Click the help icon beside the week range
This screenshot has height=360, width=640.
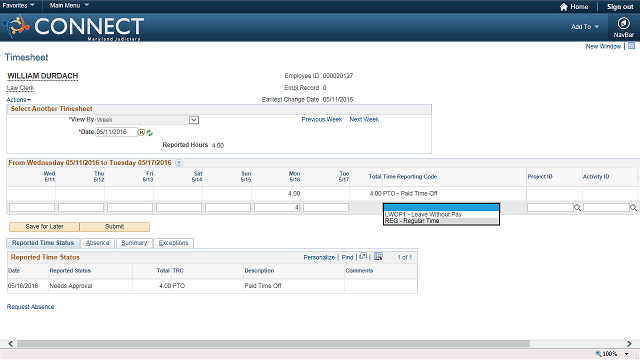[x=179, y=163]
